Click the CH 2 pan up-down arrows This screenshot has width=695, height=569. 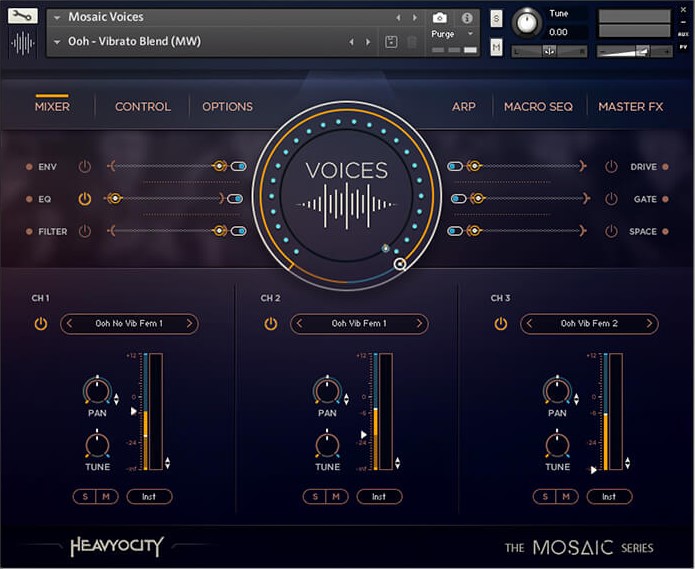346,399
